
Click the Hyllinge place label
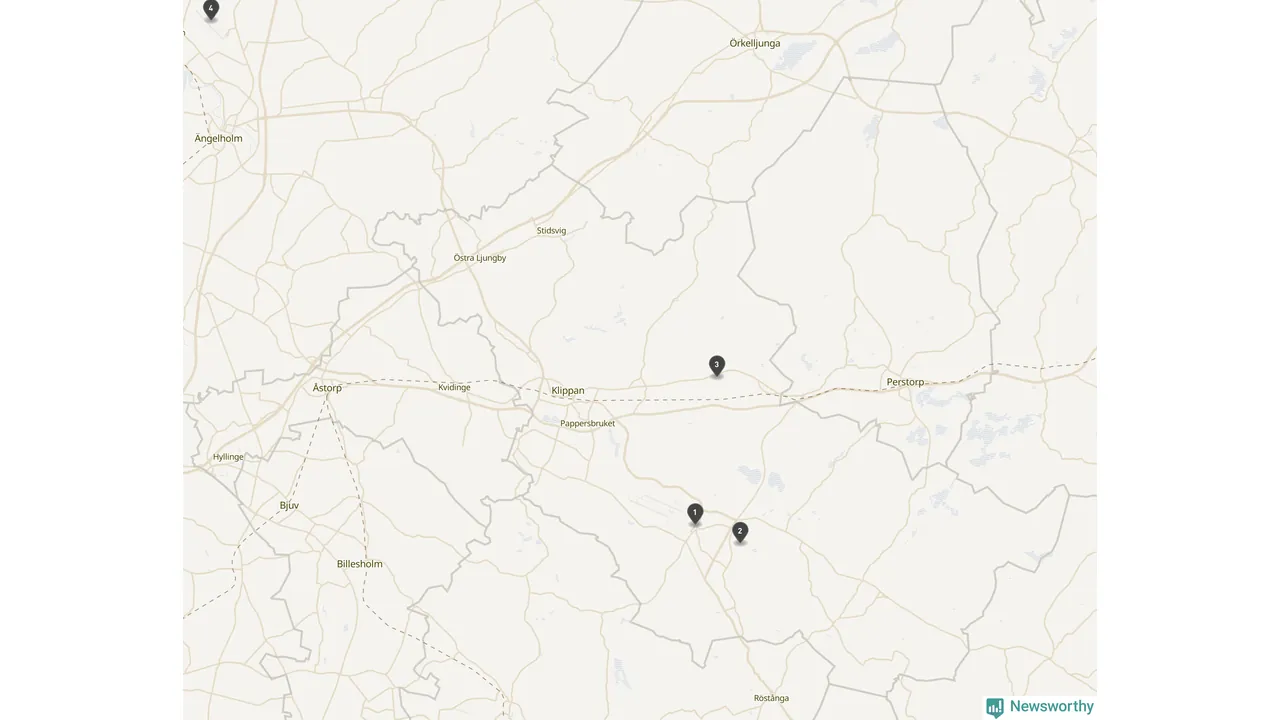tap(228, 457)
